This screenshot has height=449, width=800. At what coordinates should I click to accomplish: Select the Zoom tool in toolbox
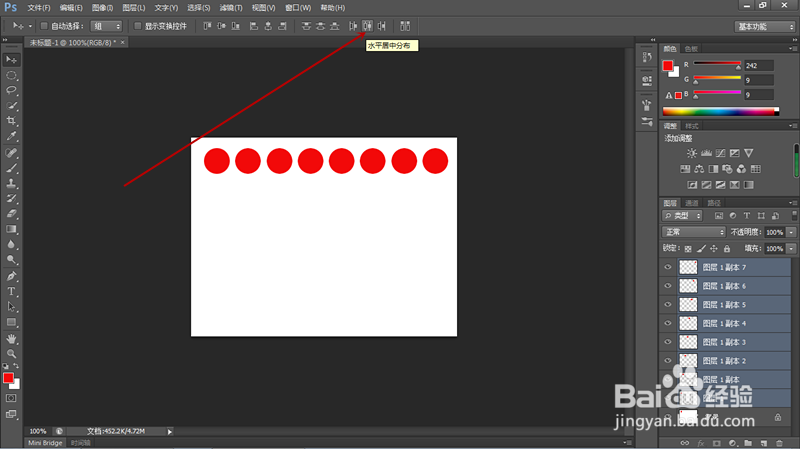11,354
